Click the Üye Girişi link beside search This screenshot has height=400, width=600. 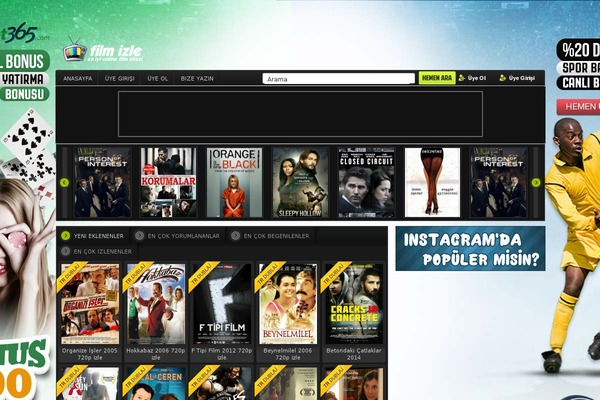522,78
